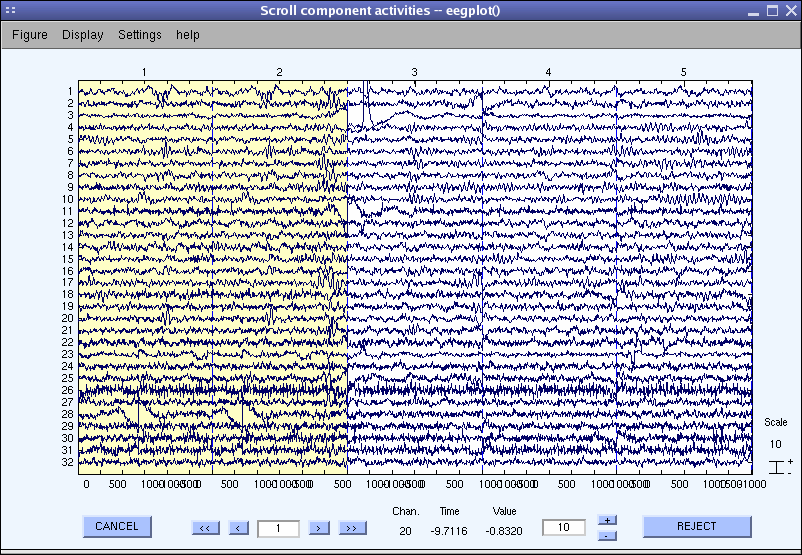Step forward one epoch with > button
The image size is (802, 555).
318,527
